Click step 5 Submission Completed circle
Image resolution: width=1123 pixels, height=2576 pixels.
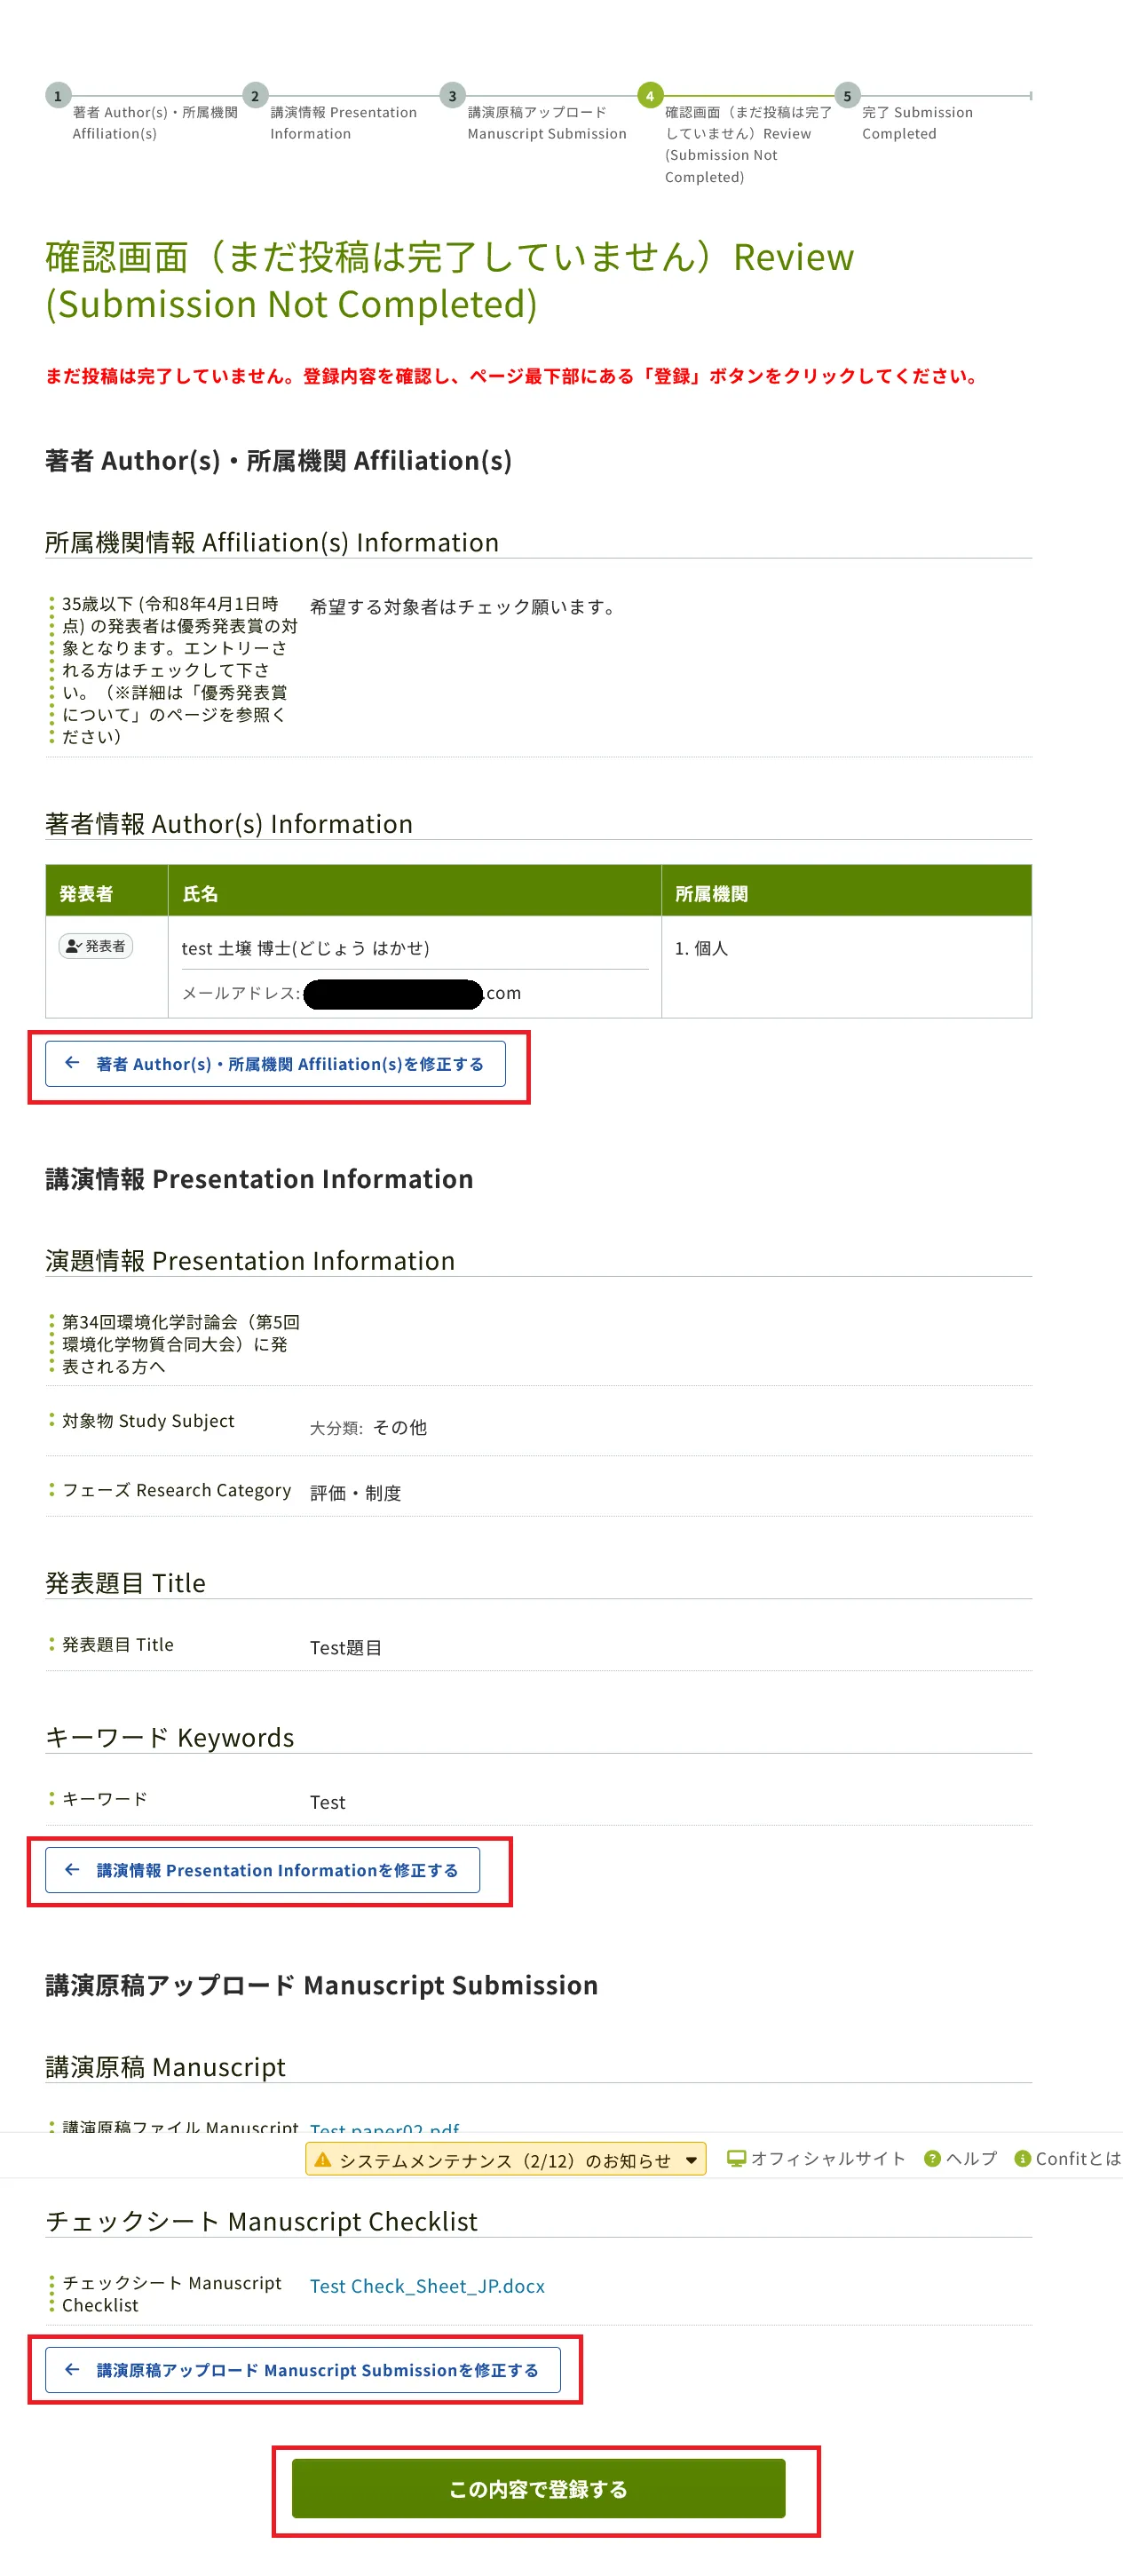pos(847,96)
